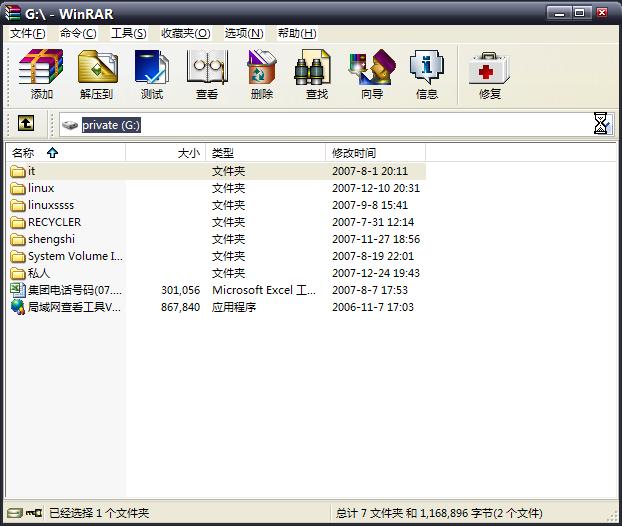The image size is (622, 526).
Task: Open the Info (信息) toolbar icon
Action: pos(427,67)
